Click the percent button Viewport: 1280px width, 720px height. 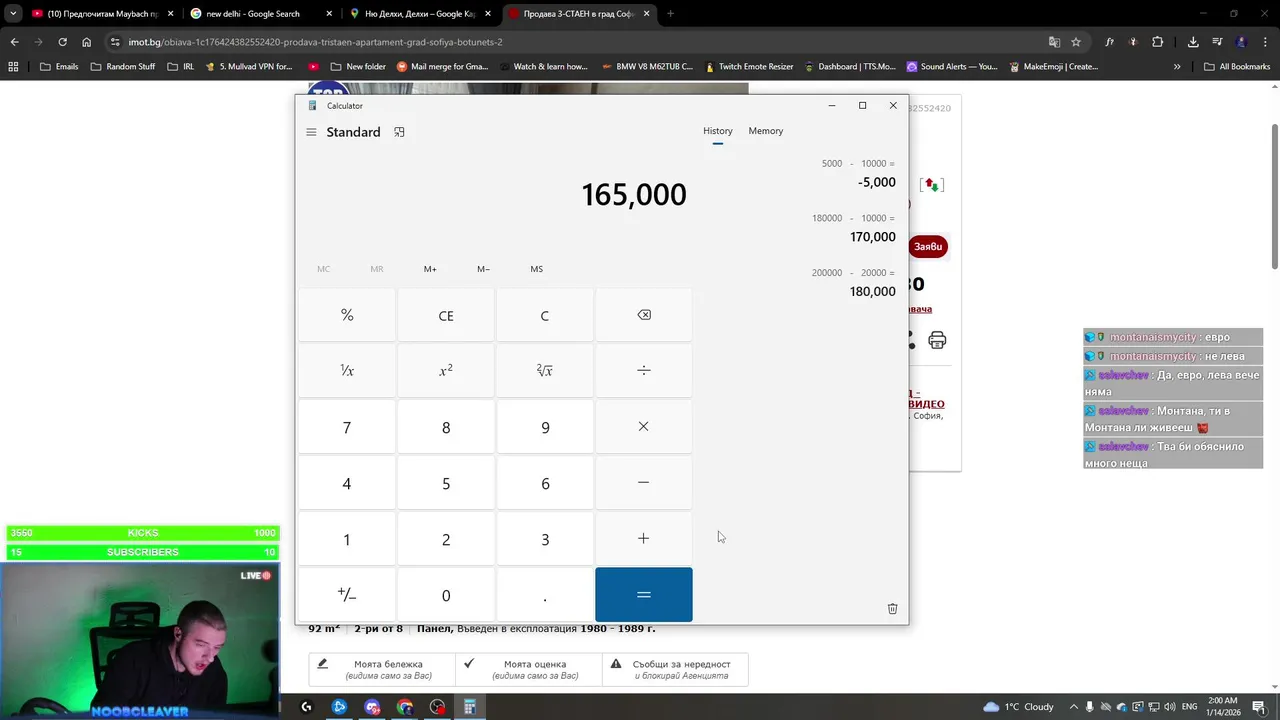(x=347, y=315)
